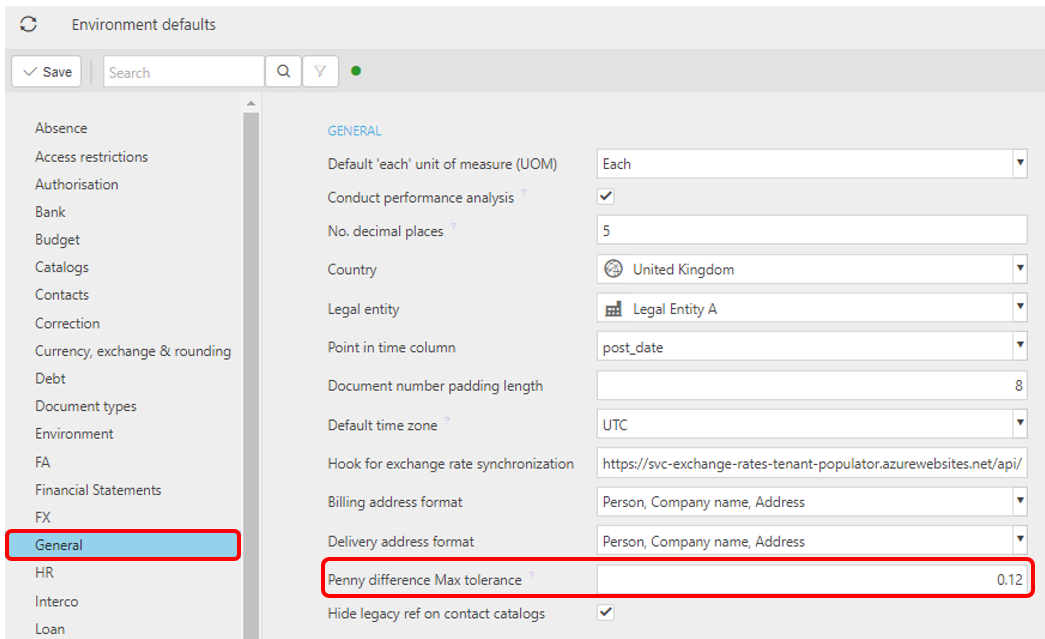
Task: Click Penny difference Max tolerance value field
Action: point(812,579)
